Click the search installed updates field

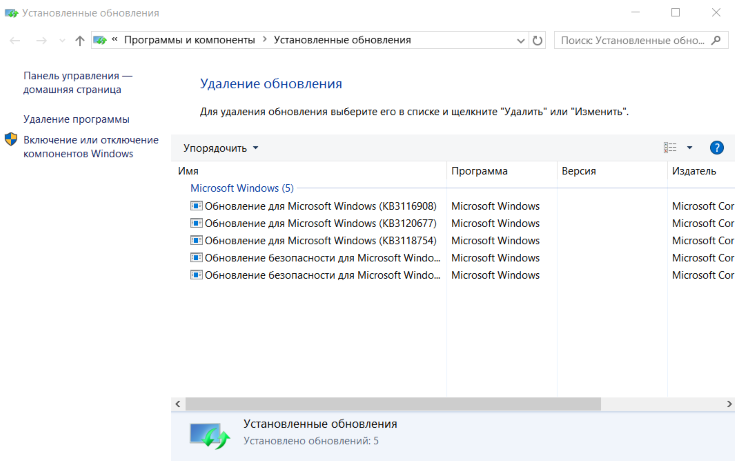pyautogui.click(x=633, y=41)
